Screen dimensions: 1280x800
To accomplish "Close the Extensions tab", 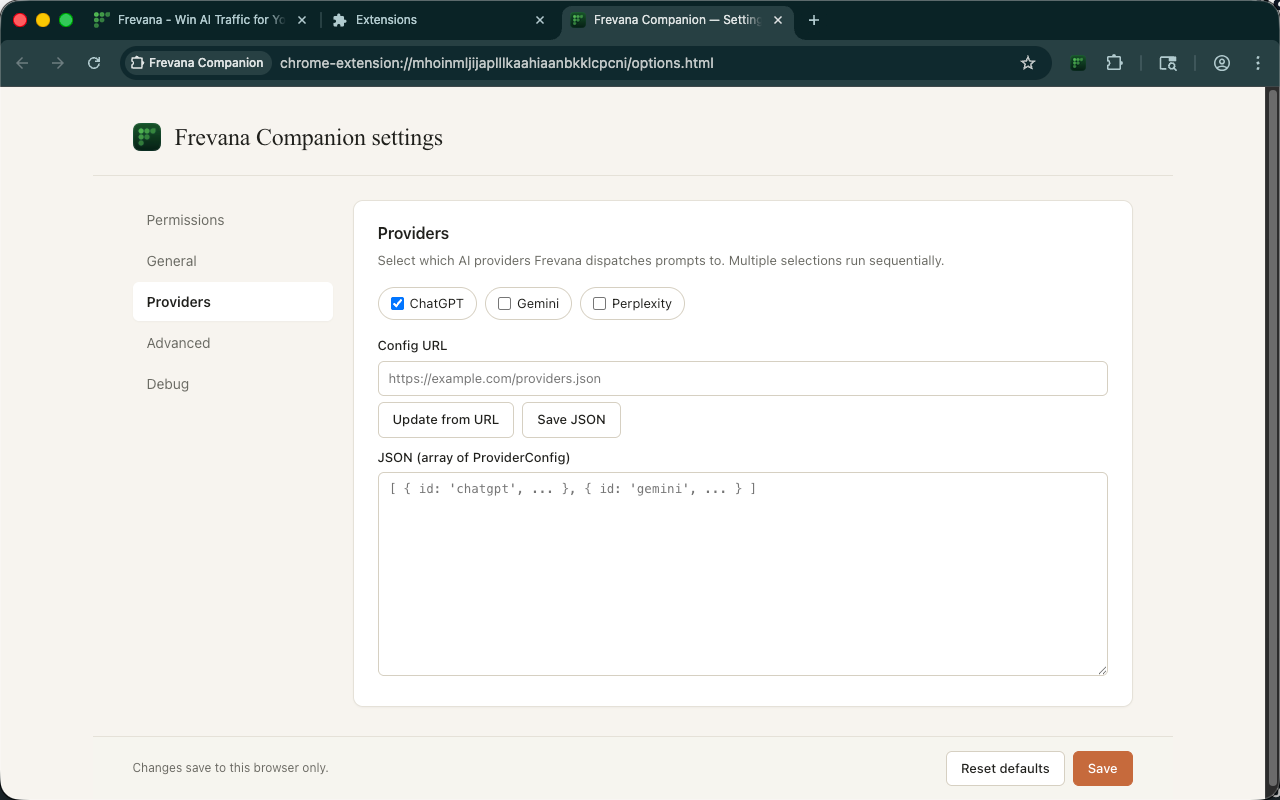I will (540, 20).
